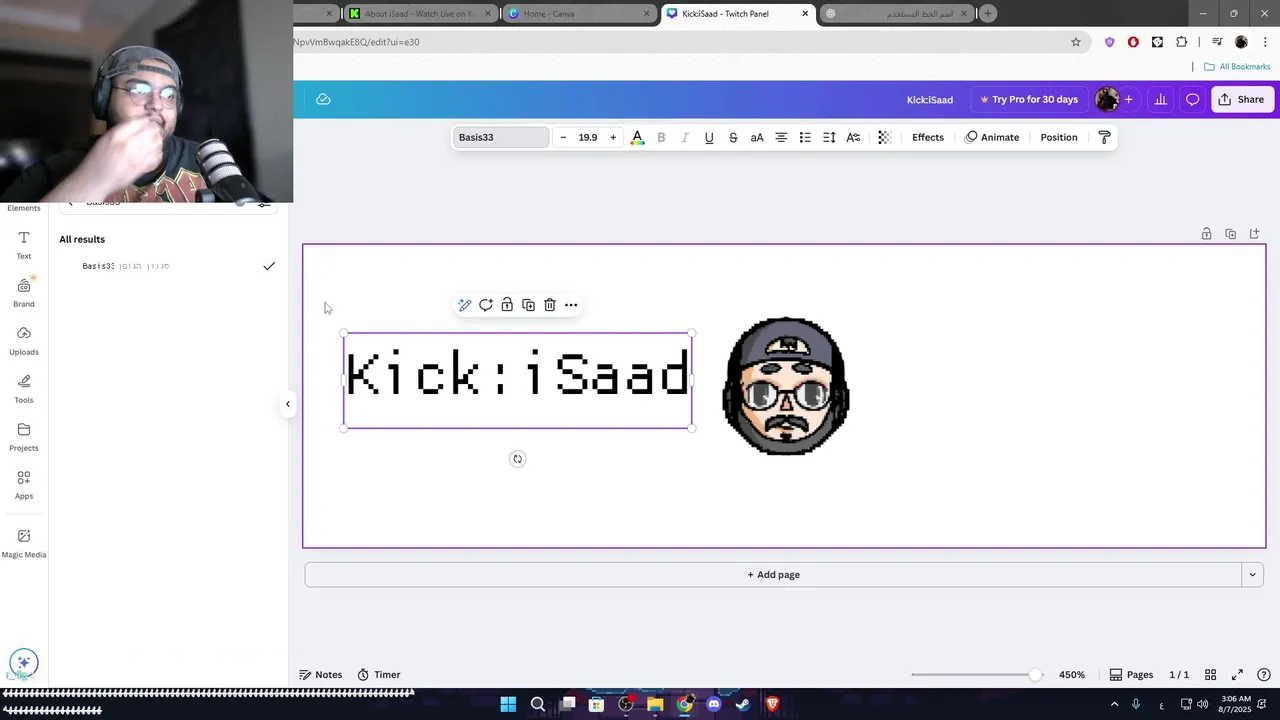Click the Share button
The height and width of the screenshot is (720, 1280).
[1241, 99]
